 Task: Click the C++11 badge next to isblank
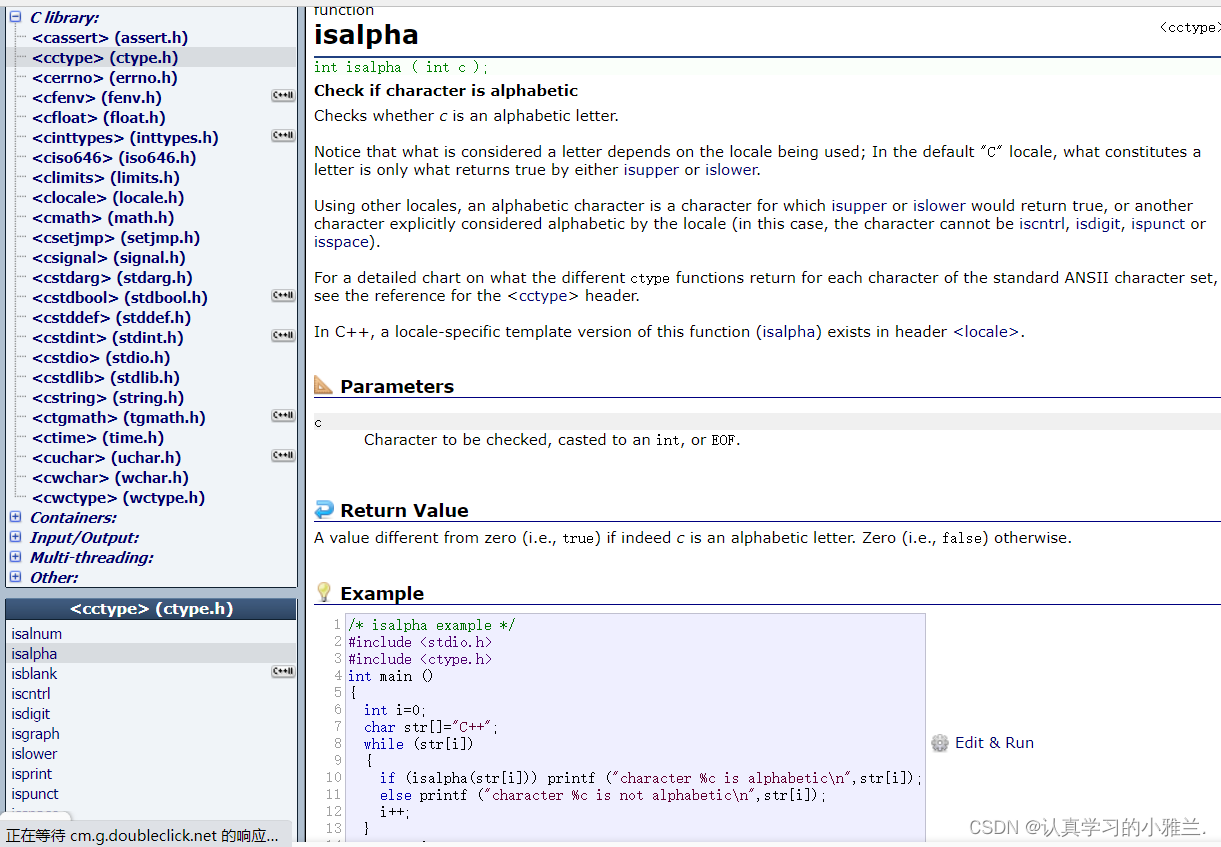[283, 672]
